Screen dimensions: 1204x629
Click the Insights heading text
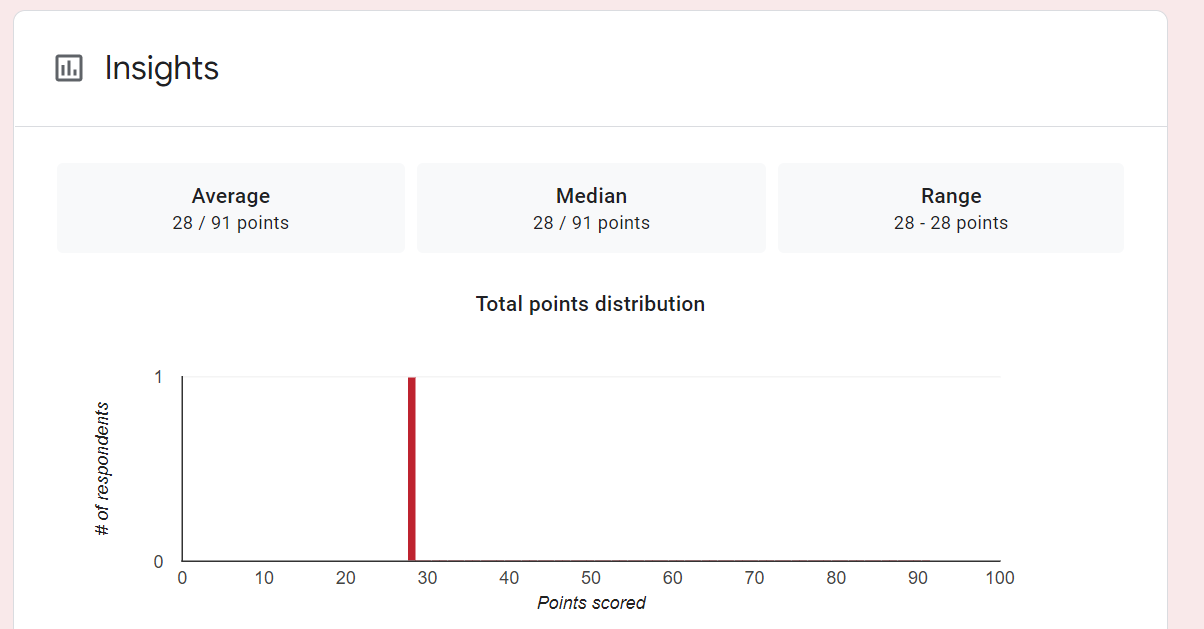pyautogui.click(x=162, y=68)
